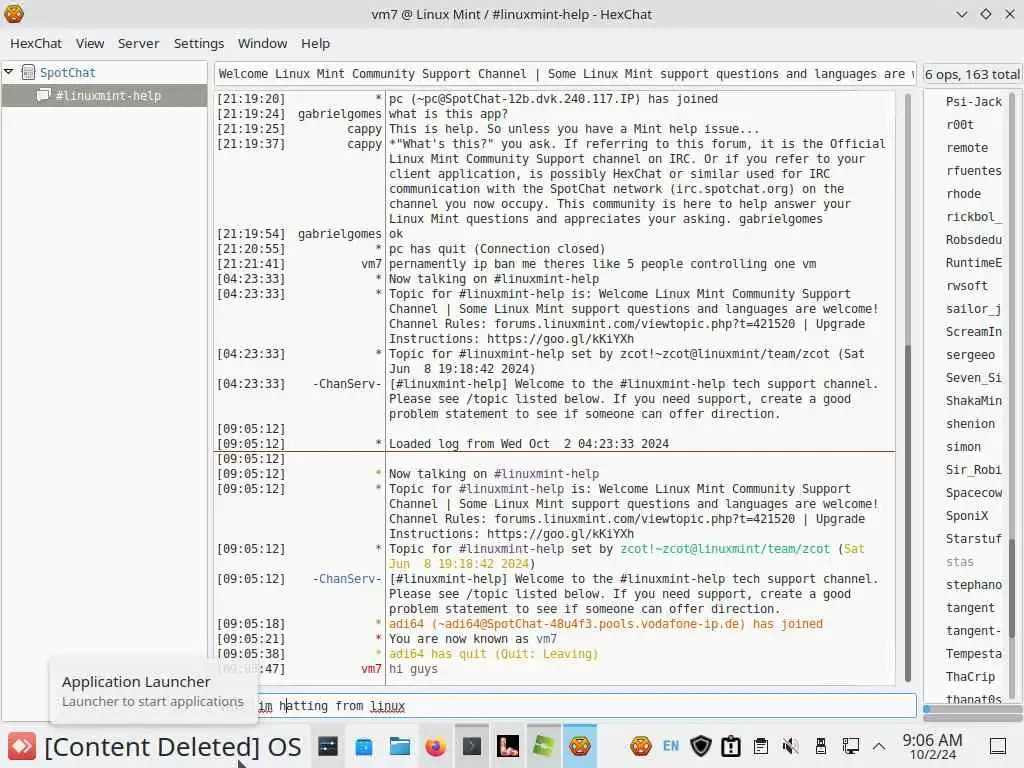Select user rhode in user list
This screenshot has height=768, width=1024.
click(963, 194)
